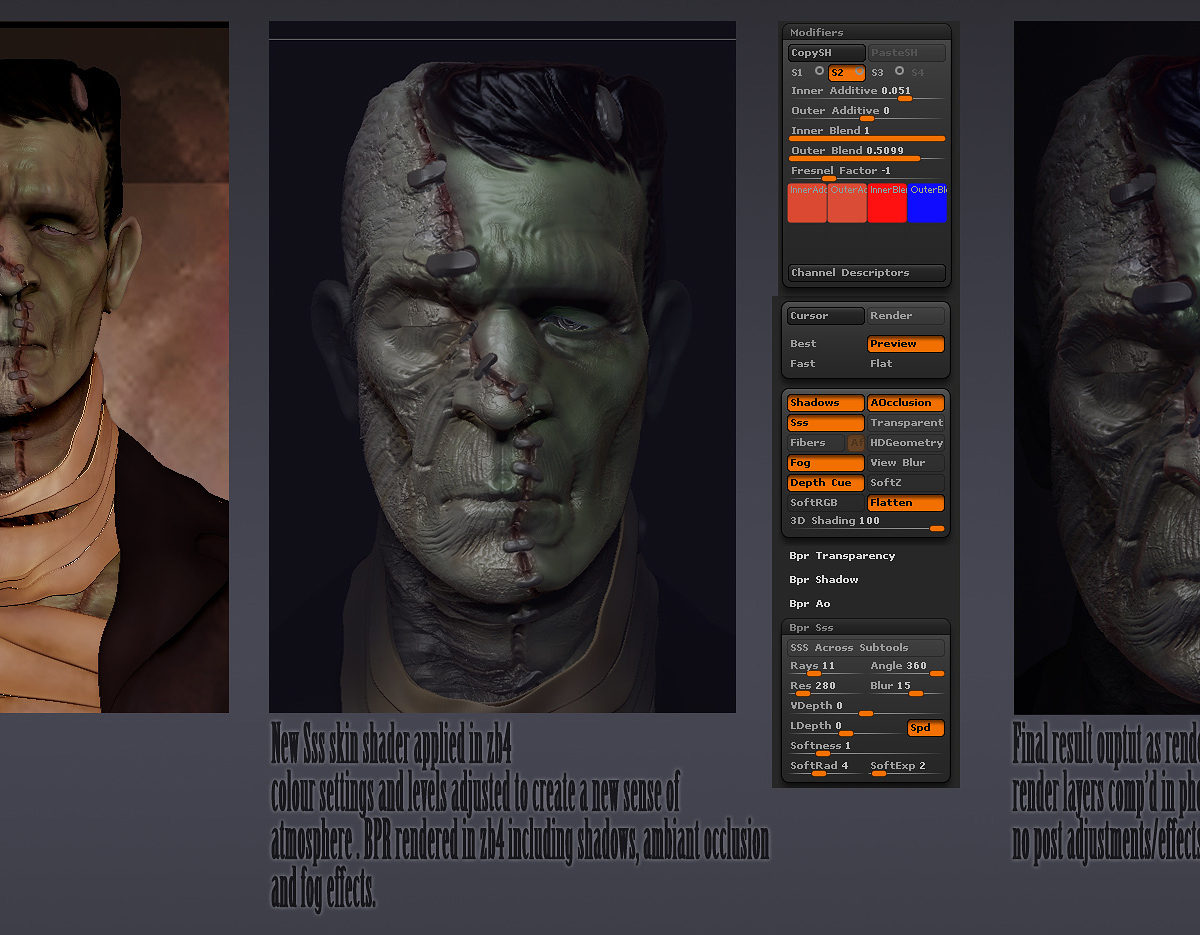The height and width of the screenshot is (935, 1200).
Task: Expand the Bpr Shadow section
Action: click(x=824, y=580)
